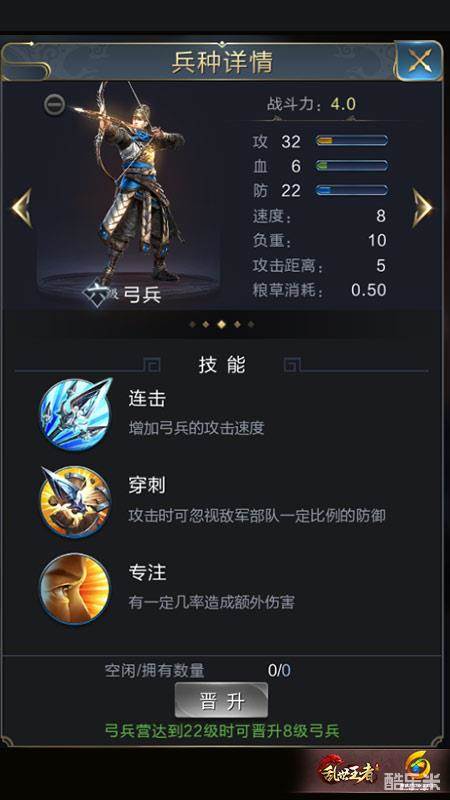The image size is (450, 800).
Task: Select the 专注 eye skill icon
Action: (x=75, y=588)
